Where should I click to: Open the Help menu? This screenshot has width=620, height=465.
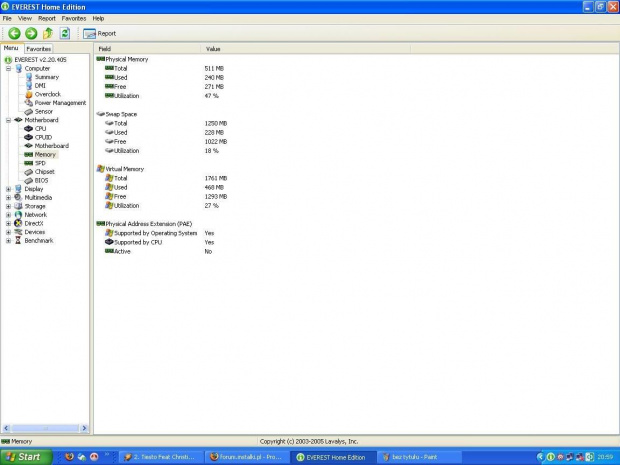98,18
